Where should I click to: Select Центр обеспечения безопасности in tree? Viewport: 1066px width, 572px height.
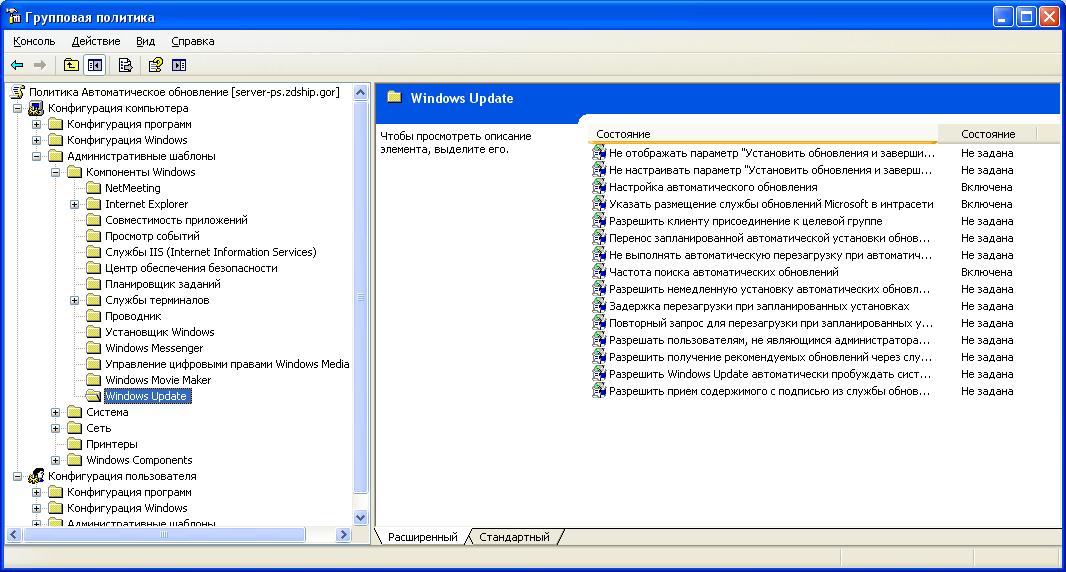point(191,268)
